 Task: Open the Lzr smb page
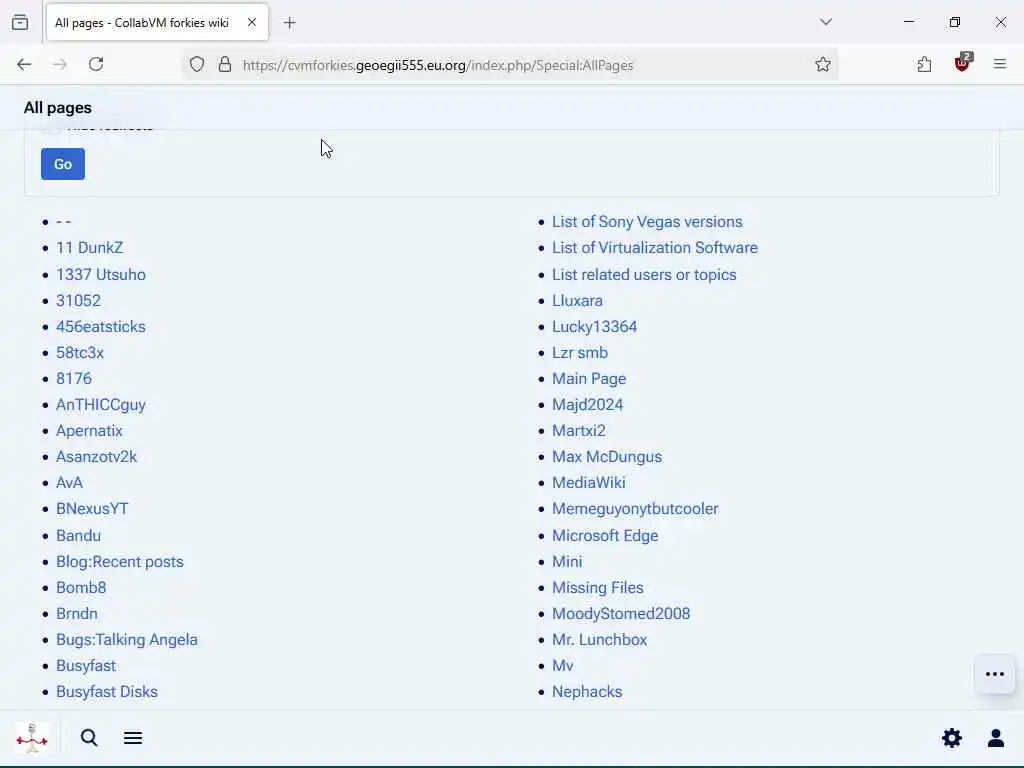(580, 353)
